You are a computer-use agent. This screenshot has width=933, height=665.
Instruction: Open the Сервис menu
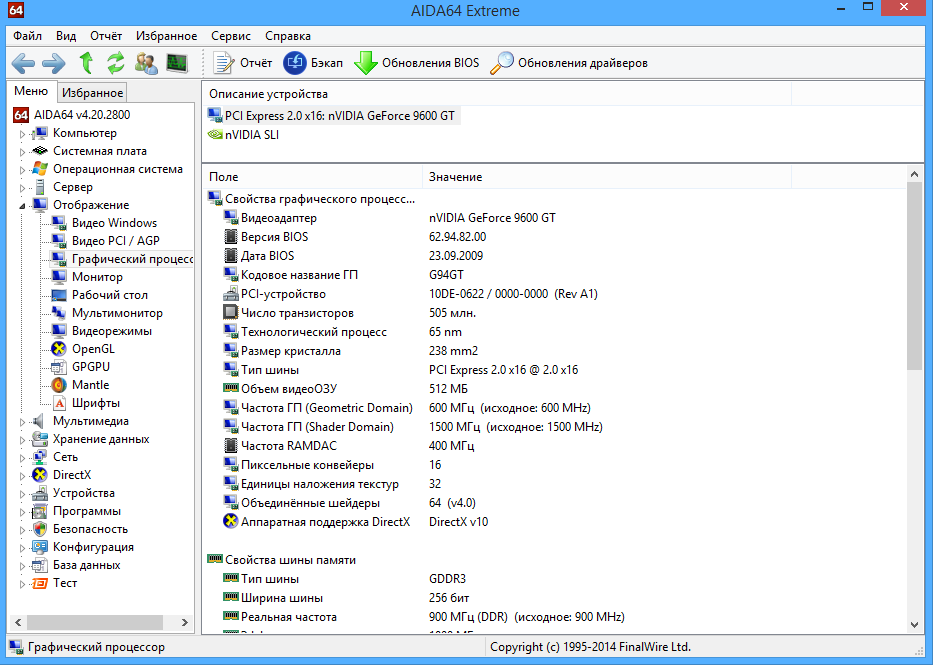point(231,35)
